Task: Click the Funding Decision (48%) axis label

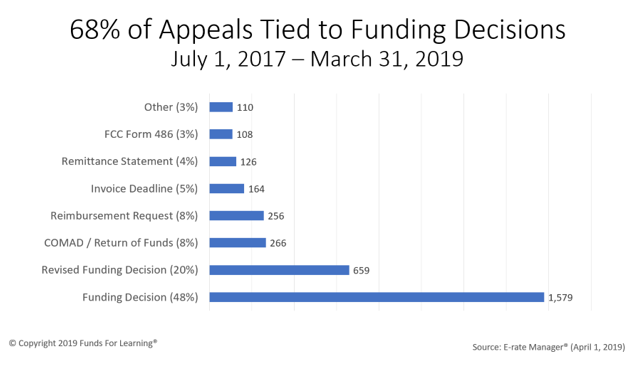Action: coord(140,297)
